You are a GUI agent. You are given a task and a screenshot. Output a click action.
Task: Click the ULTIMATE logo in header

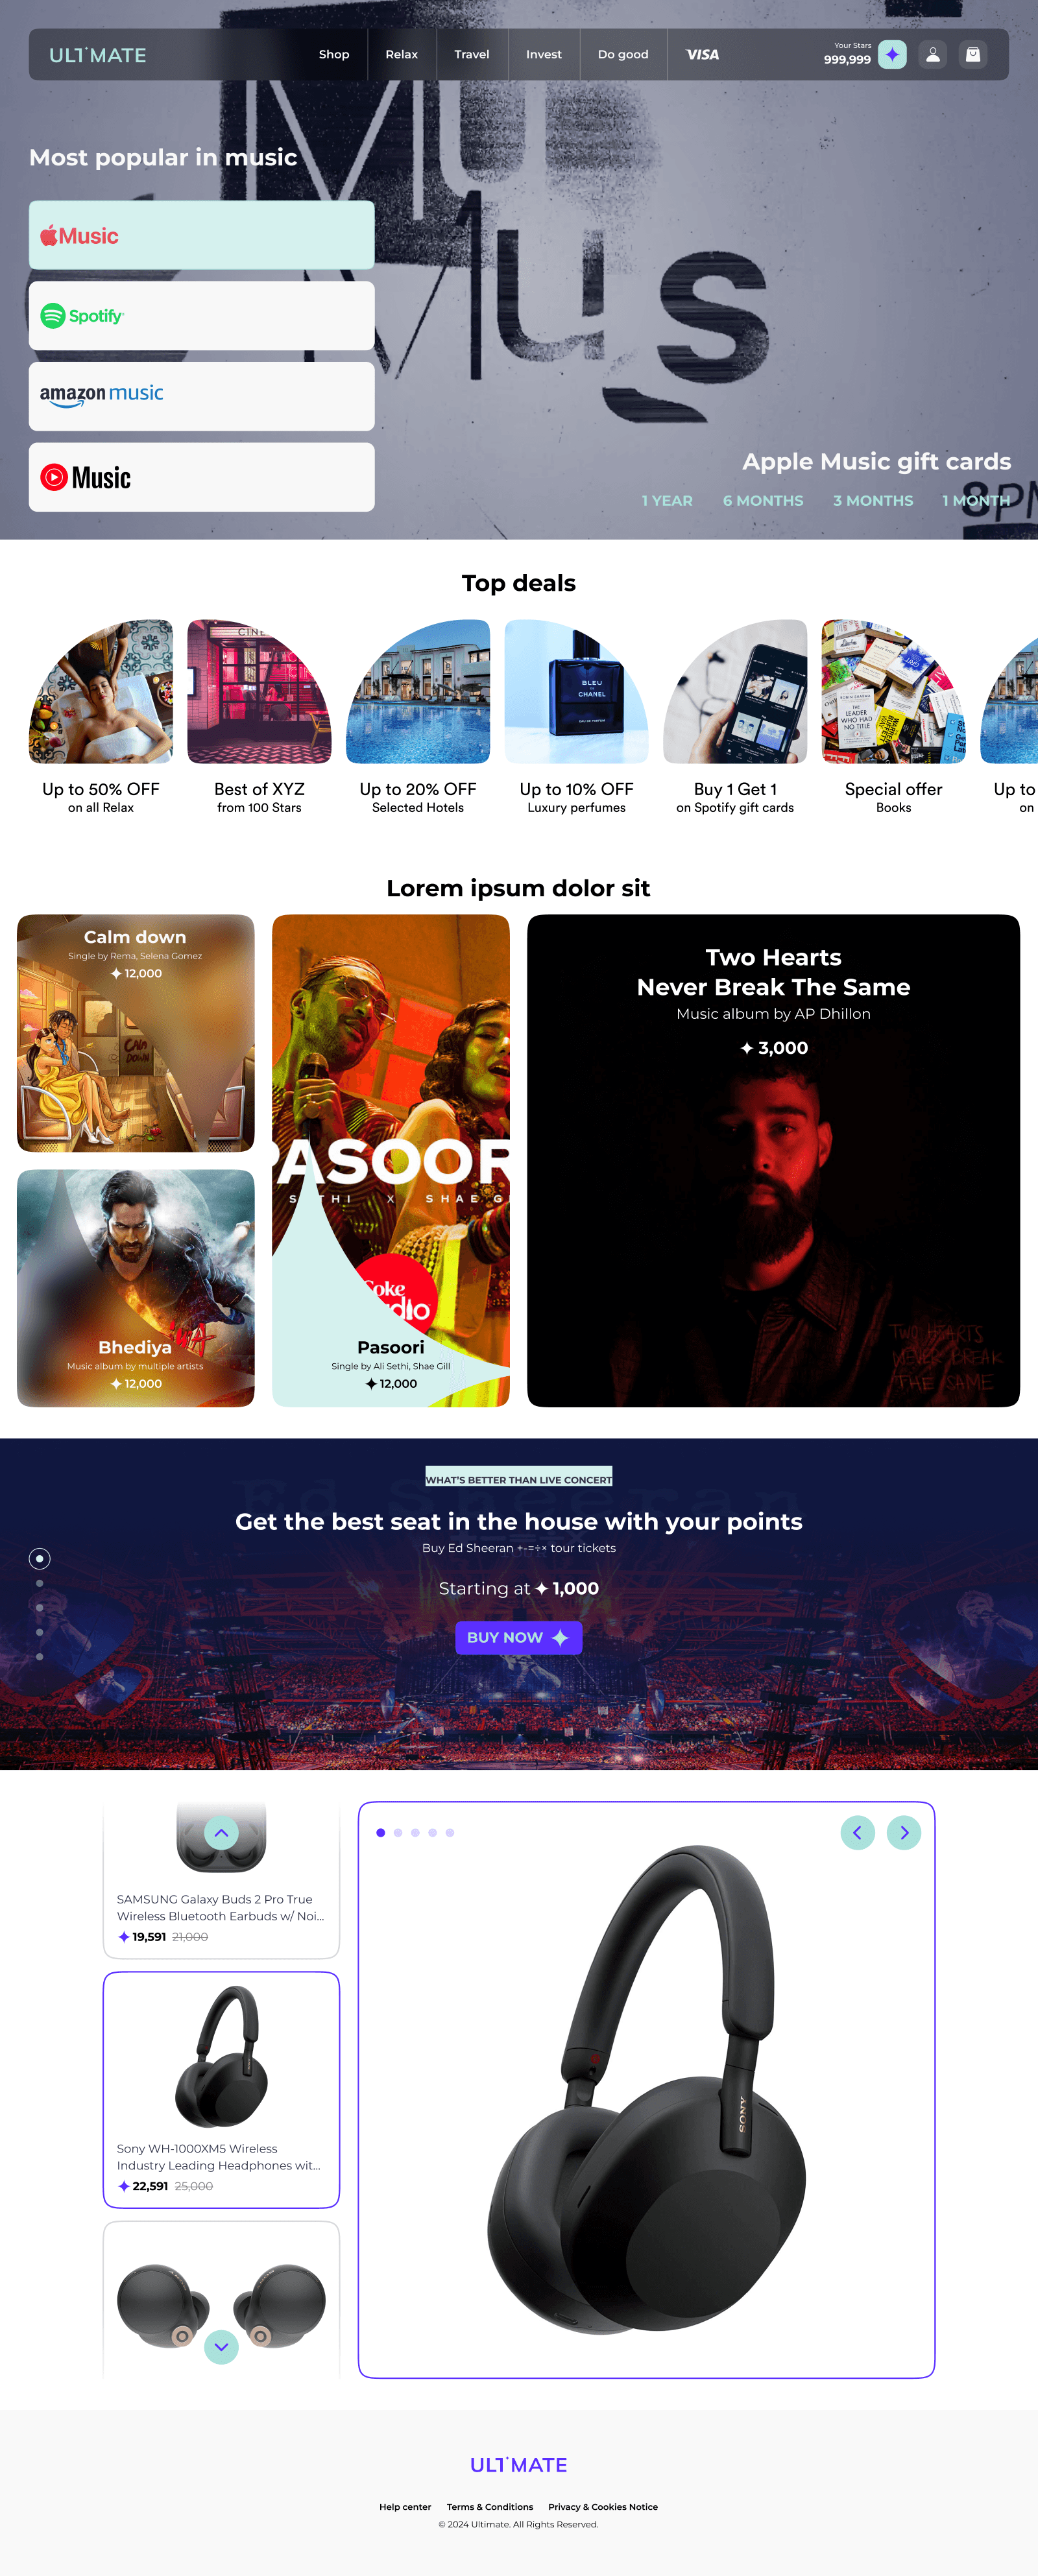tap(98, 55)
